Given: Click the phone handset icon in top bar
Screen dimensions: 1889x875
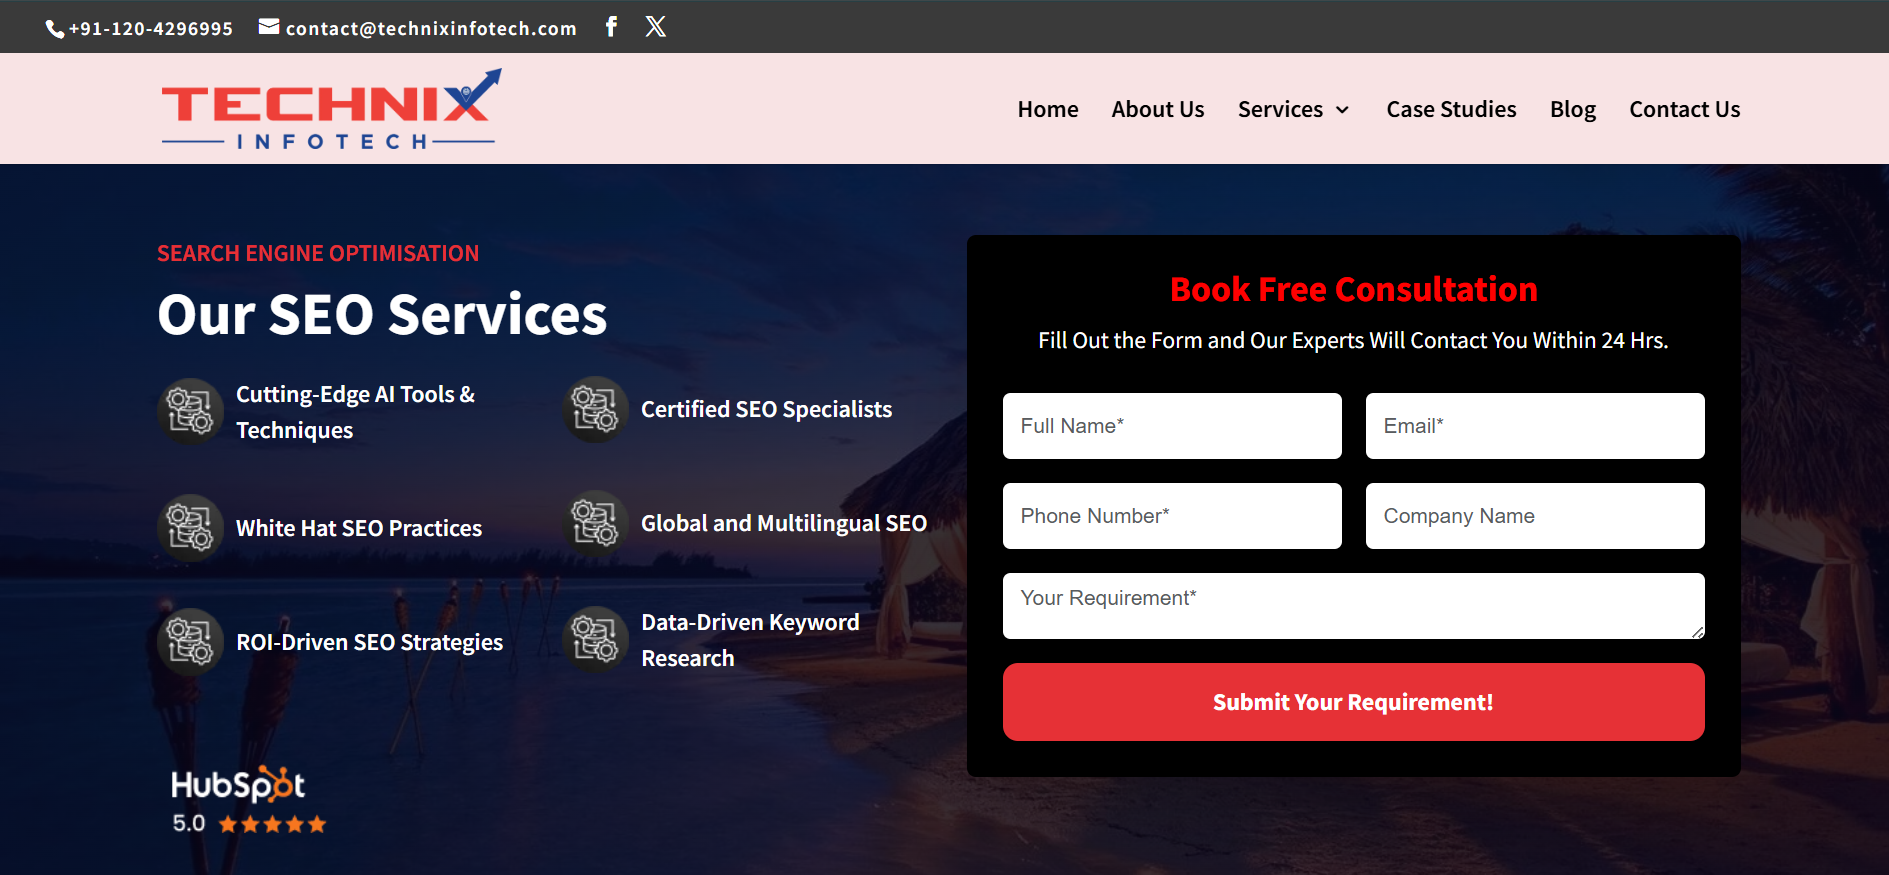Looking at the screenshot, I should [x=55, y=30].
